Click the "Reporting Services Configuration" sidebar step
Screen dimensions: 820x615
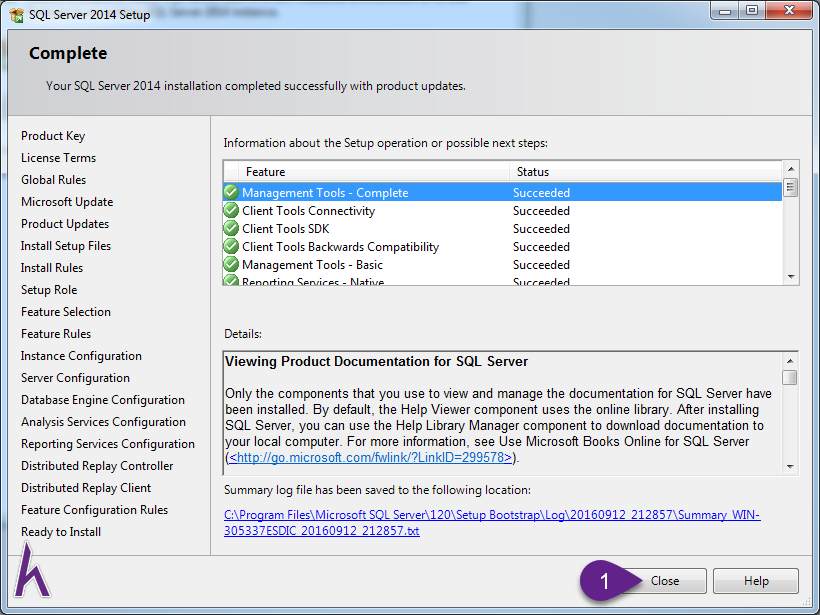tap(108, 443)
